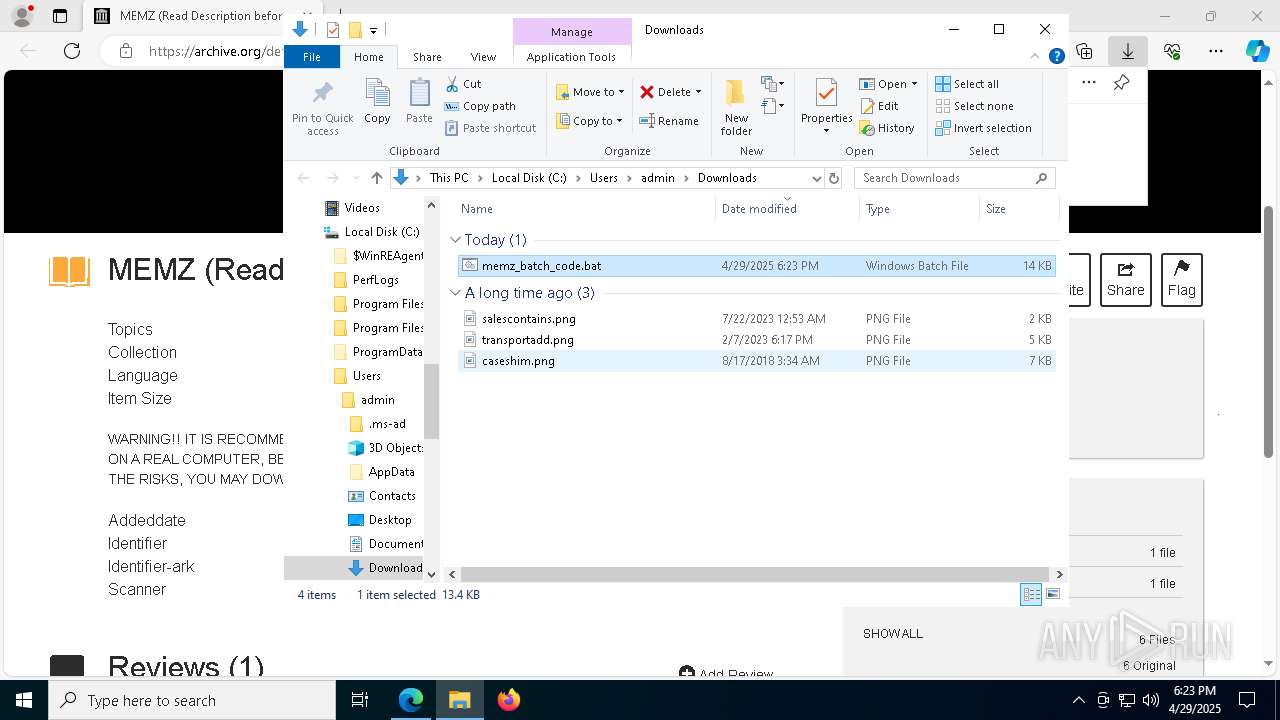Open Recent locations dropdown arrow
This screenshot has width=1280, height=720.
click(x=356, y=178)
